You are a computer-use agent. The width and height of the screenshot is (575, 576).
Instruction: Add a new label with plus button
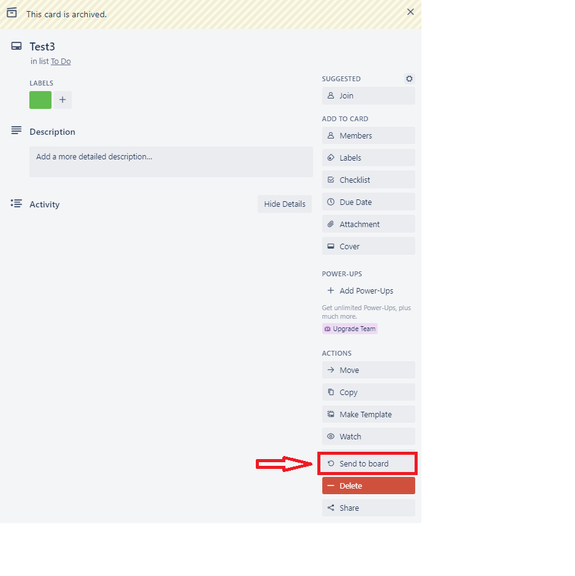[x=62, y=100]
